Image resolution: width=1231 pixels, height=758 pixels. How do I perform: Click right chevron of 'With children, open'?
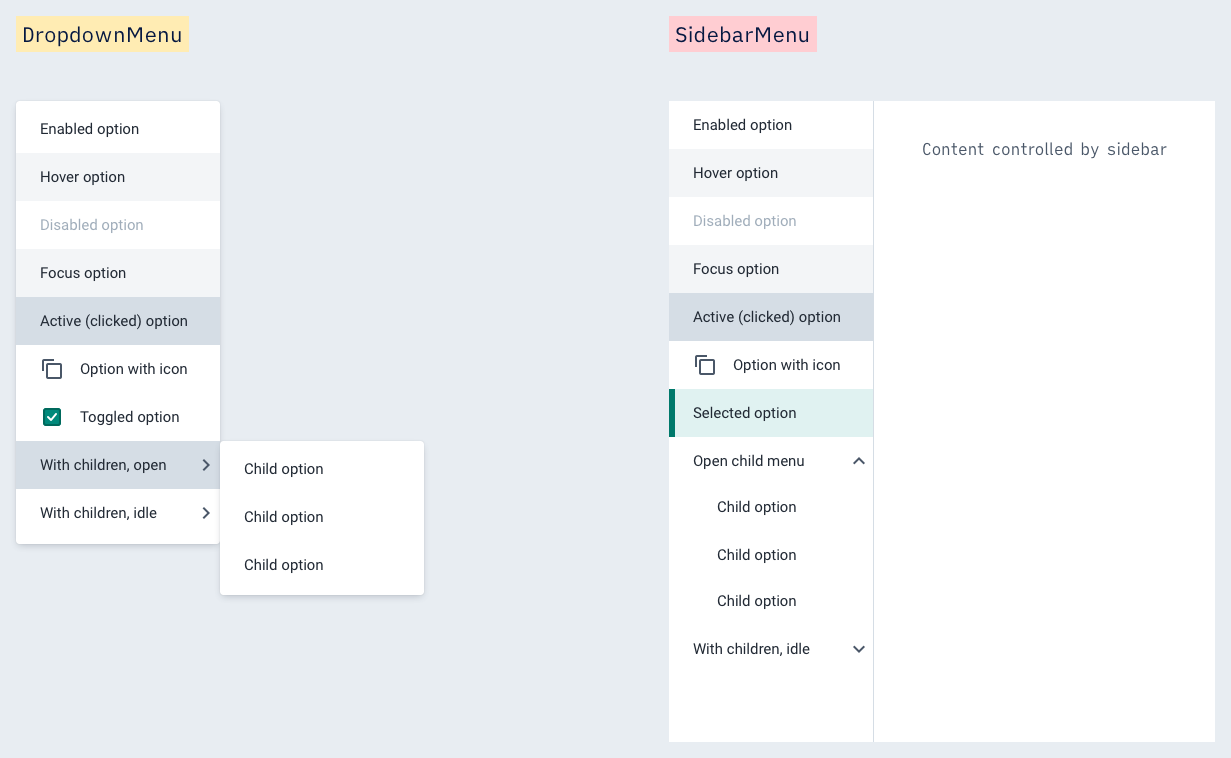pos(206,465)
